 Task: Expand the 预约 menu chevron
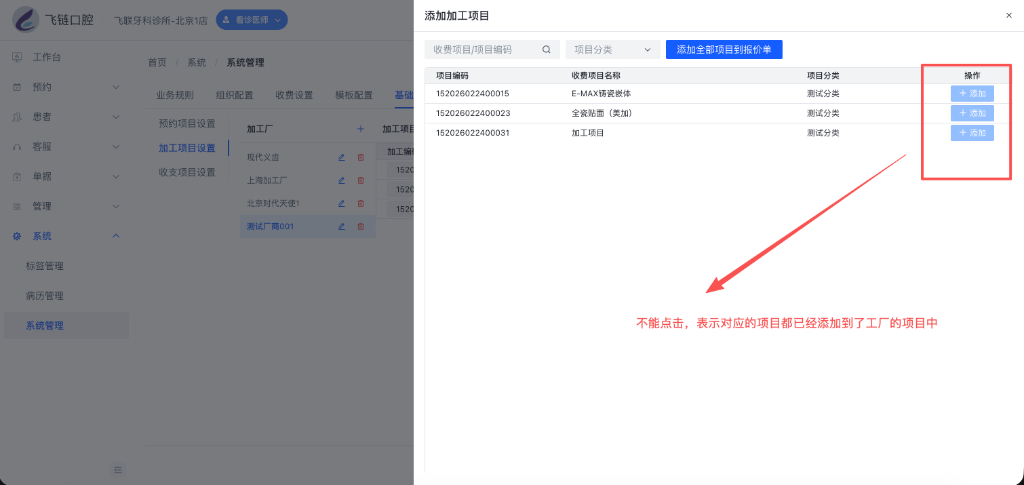pos(116,87)
